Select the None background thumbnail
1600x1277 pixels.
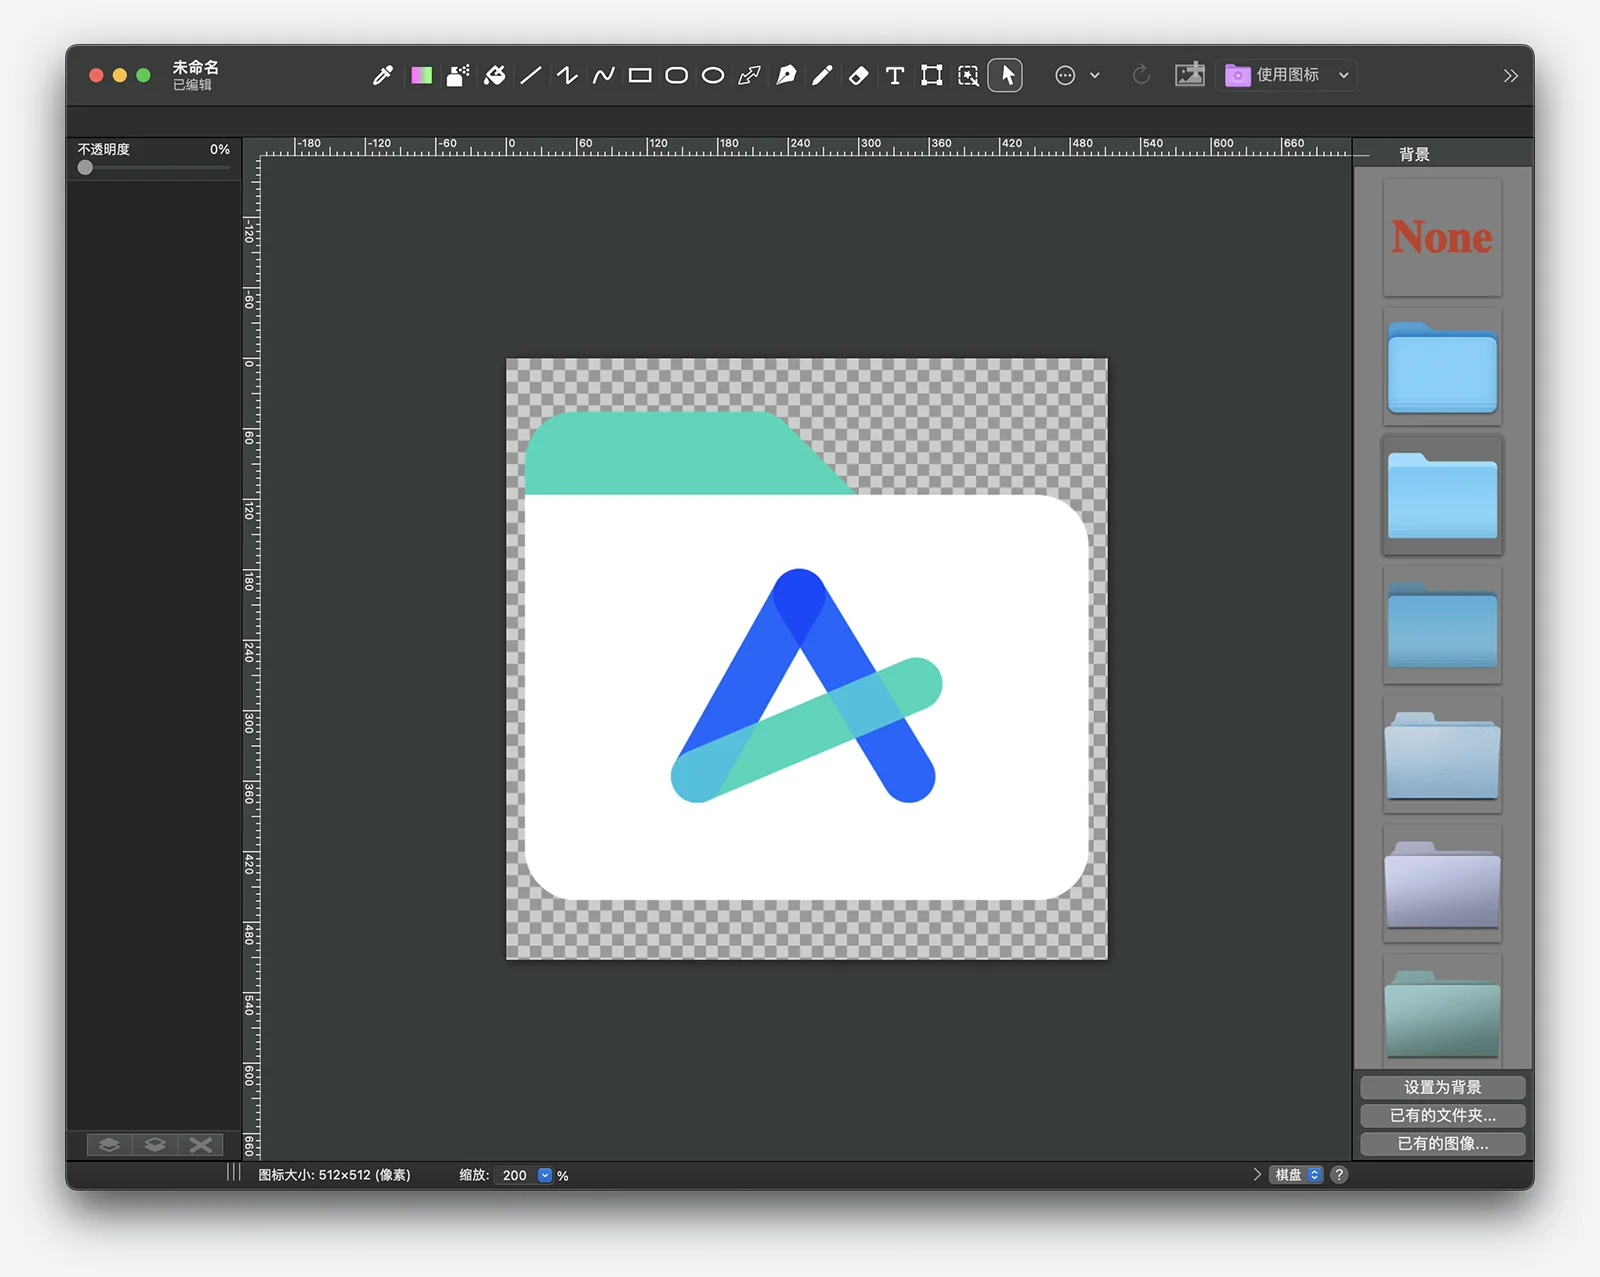click(x=1442, y=237)
